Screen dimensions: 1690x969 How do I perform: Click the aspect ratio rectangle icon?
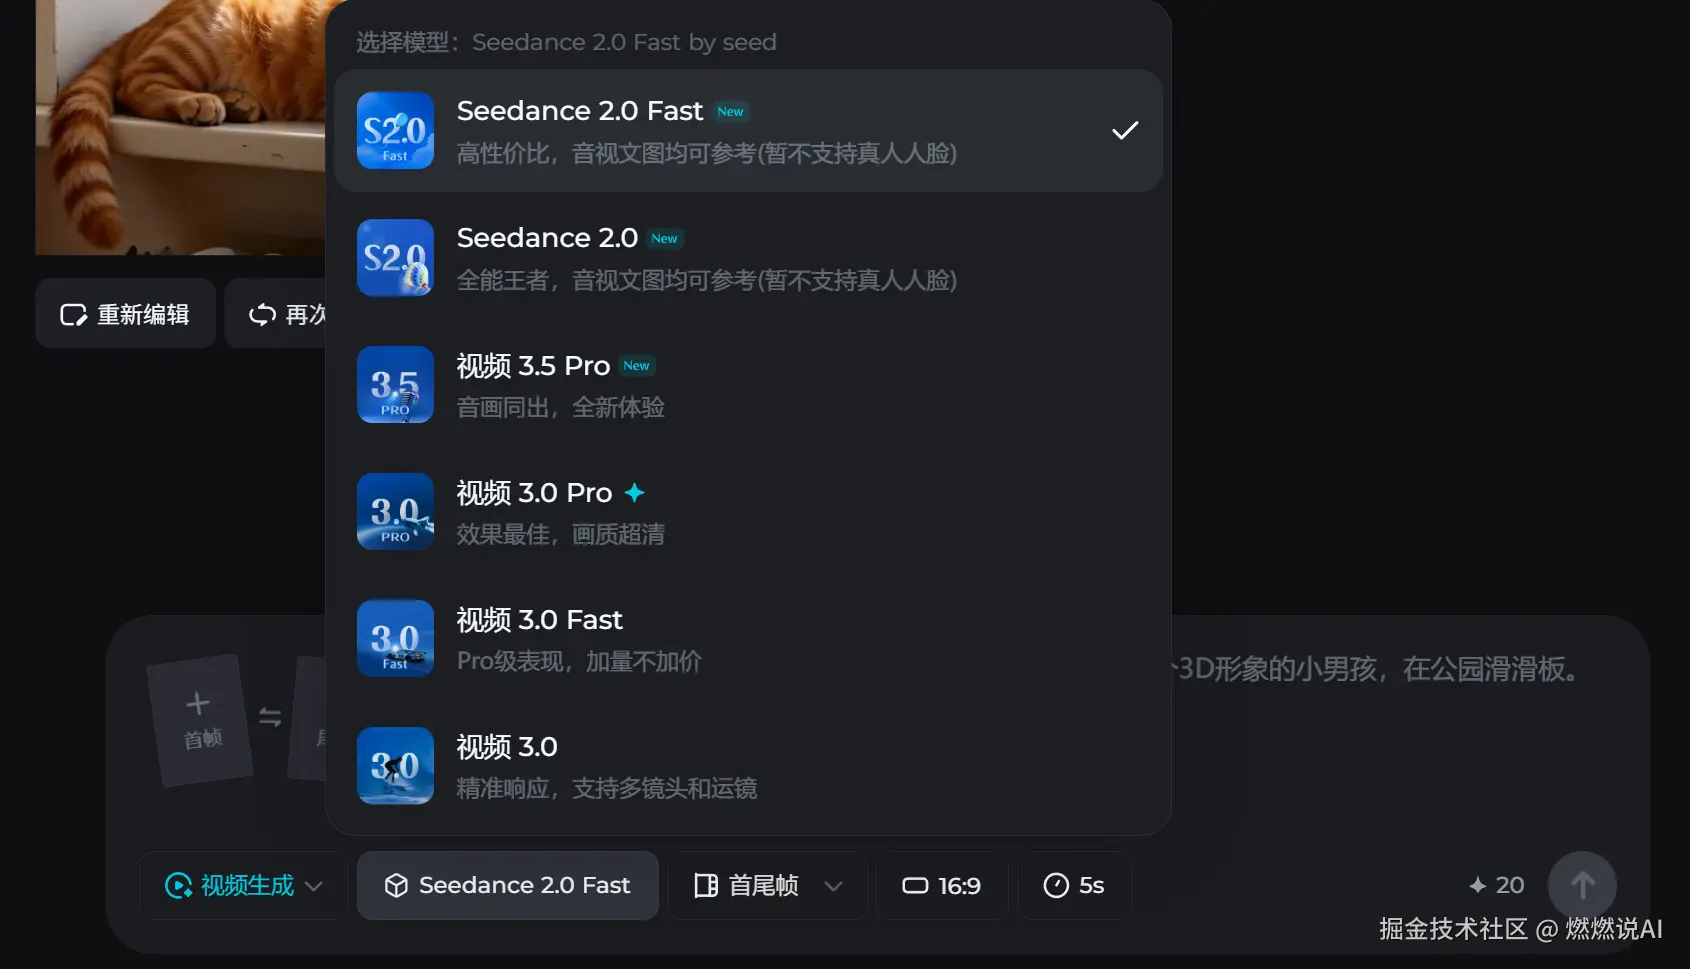click(915, 885)
